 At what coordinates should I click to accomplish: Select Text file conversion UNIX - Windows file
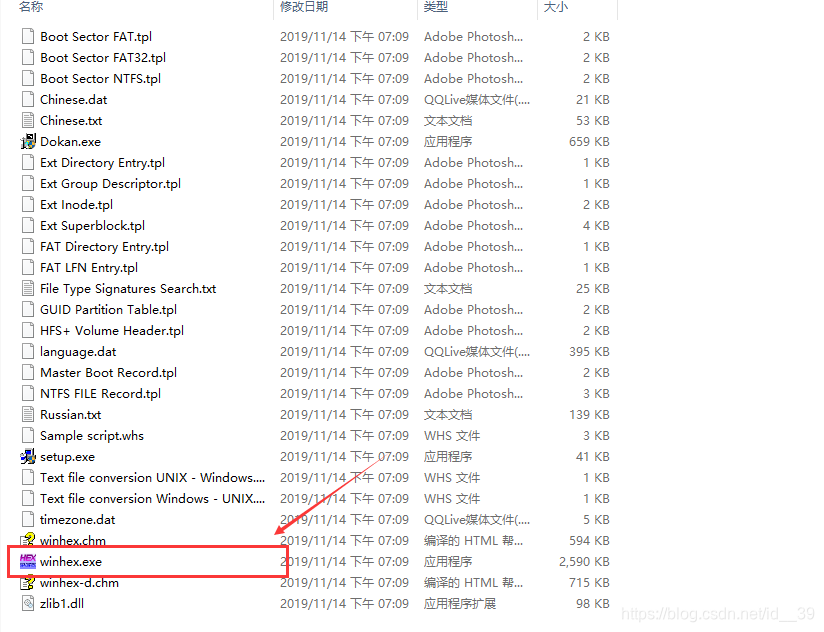tap(152, 478)
